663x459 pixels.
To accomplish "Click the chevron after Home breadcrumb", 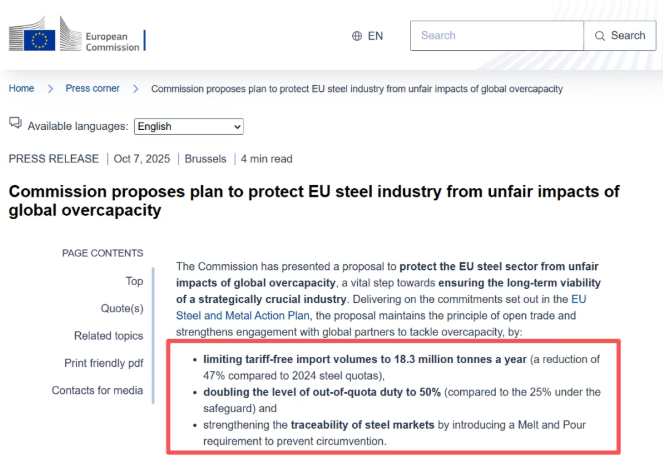I will coord(49,89).
